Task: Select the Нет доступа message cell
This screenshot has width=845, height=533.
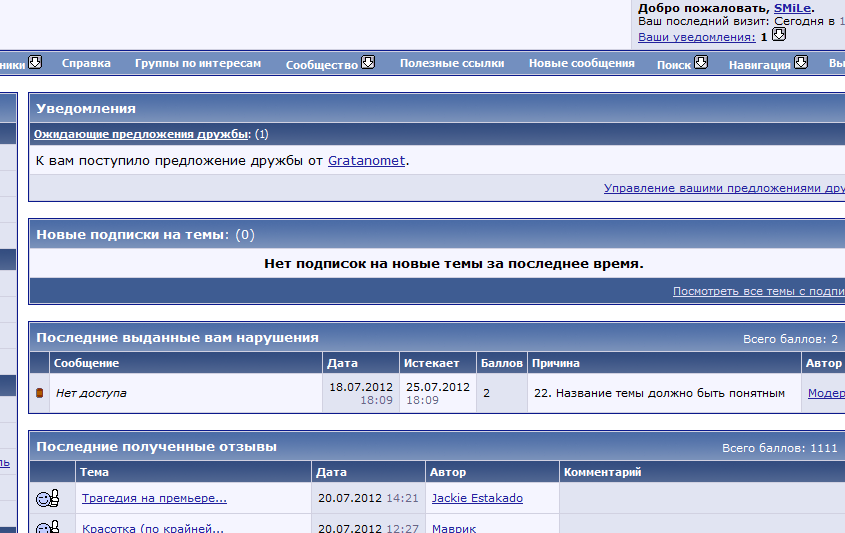Action: point(186,393)
